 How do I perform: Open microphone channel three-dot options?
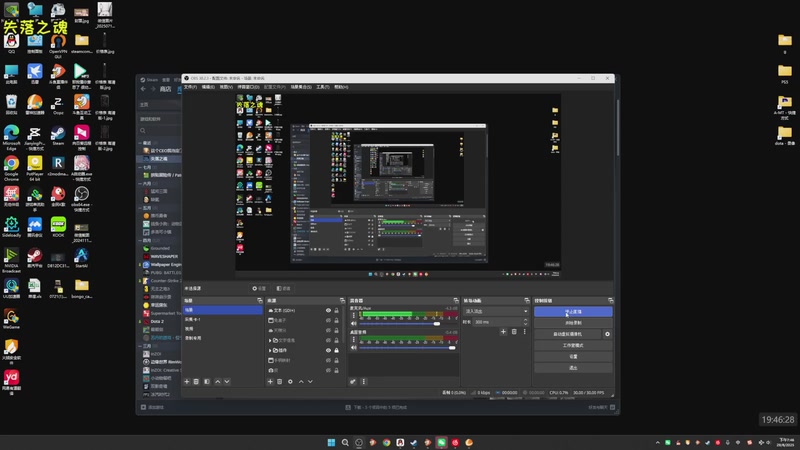pos(354,315)
